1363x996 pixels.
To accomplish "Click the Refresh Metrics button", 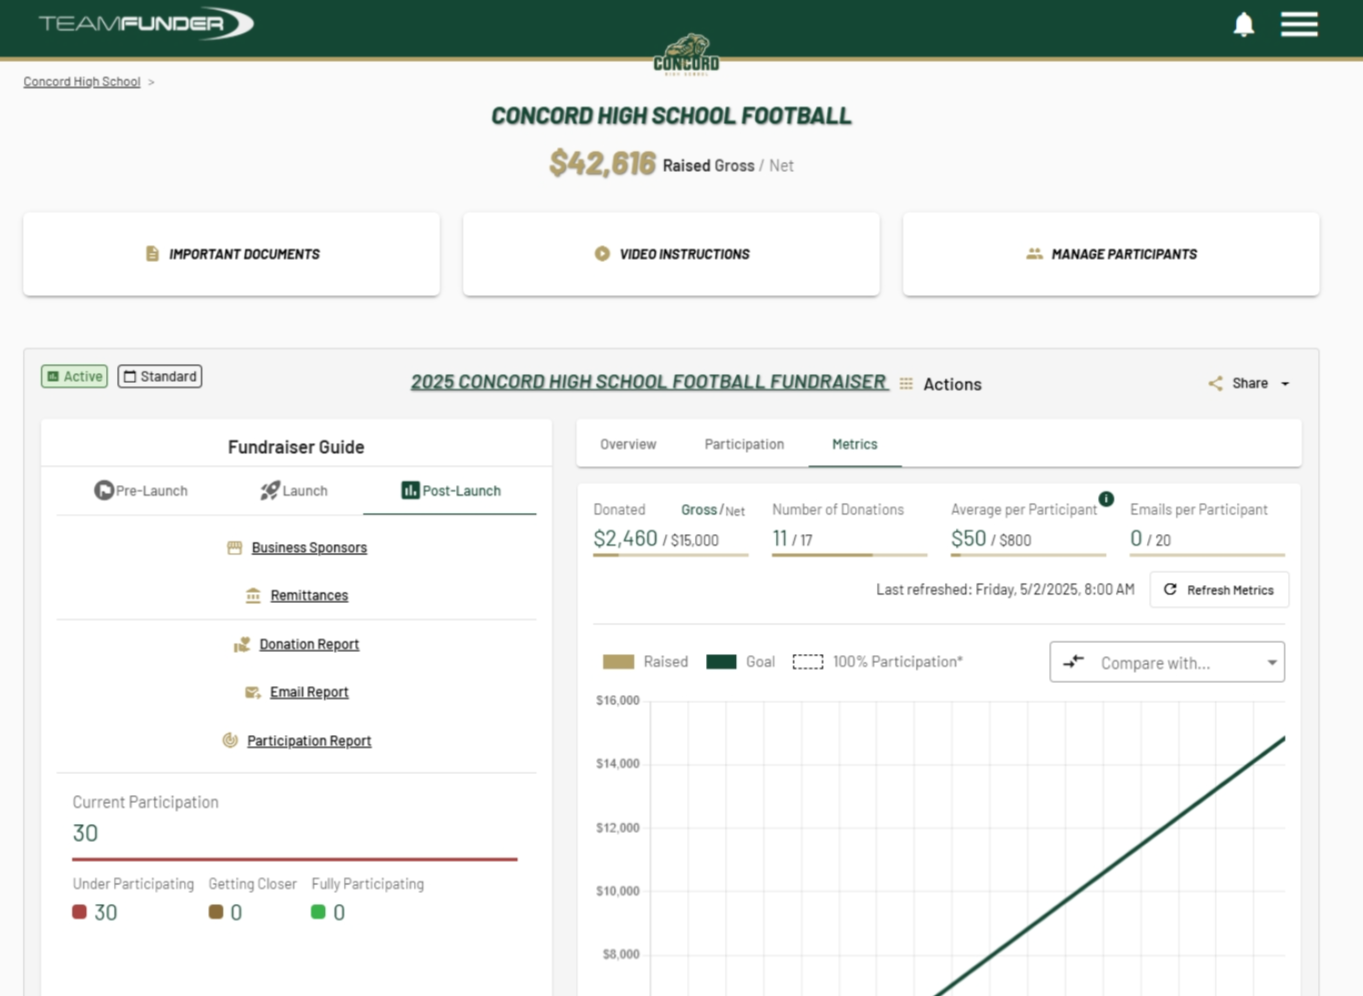I will [1219, 590].
